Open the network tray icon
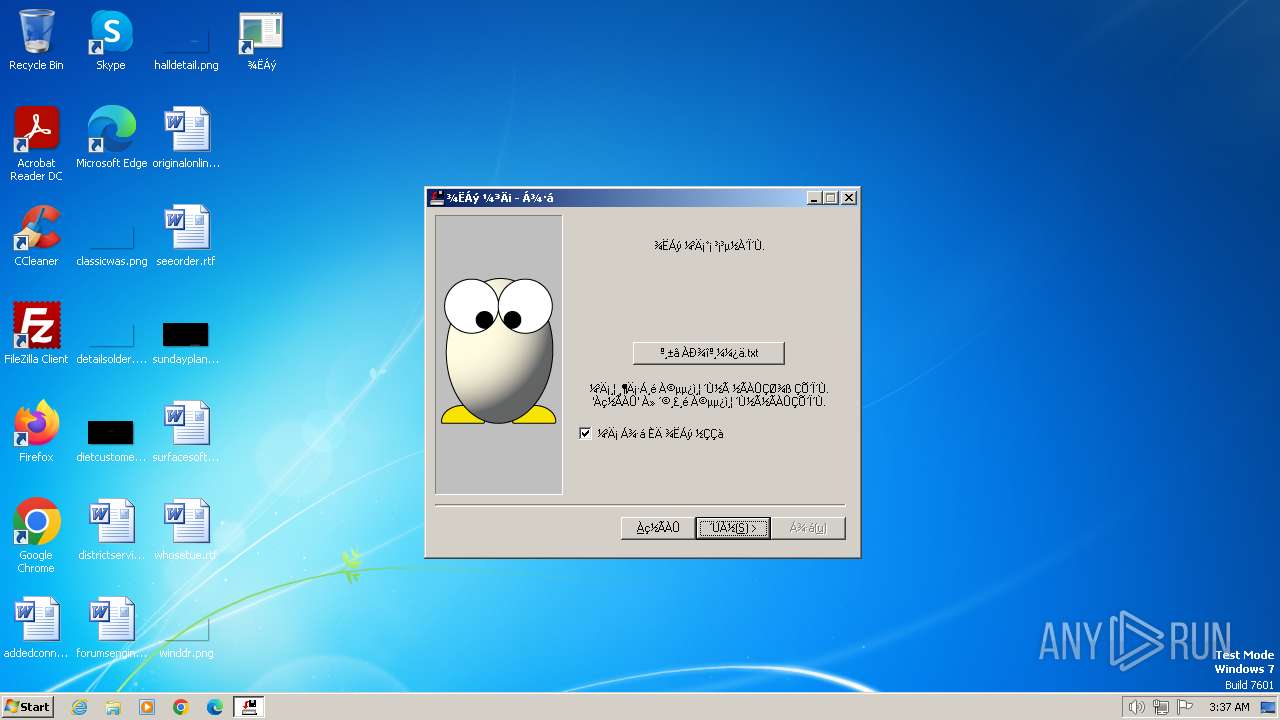The height and width of the screenshot is (720, 1280). (1161, 707)
